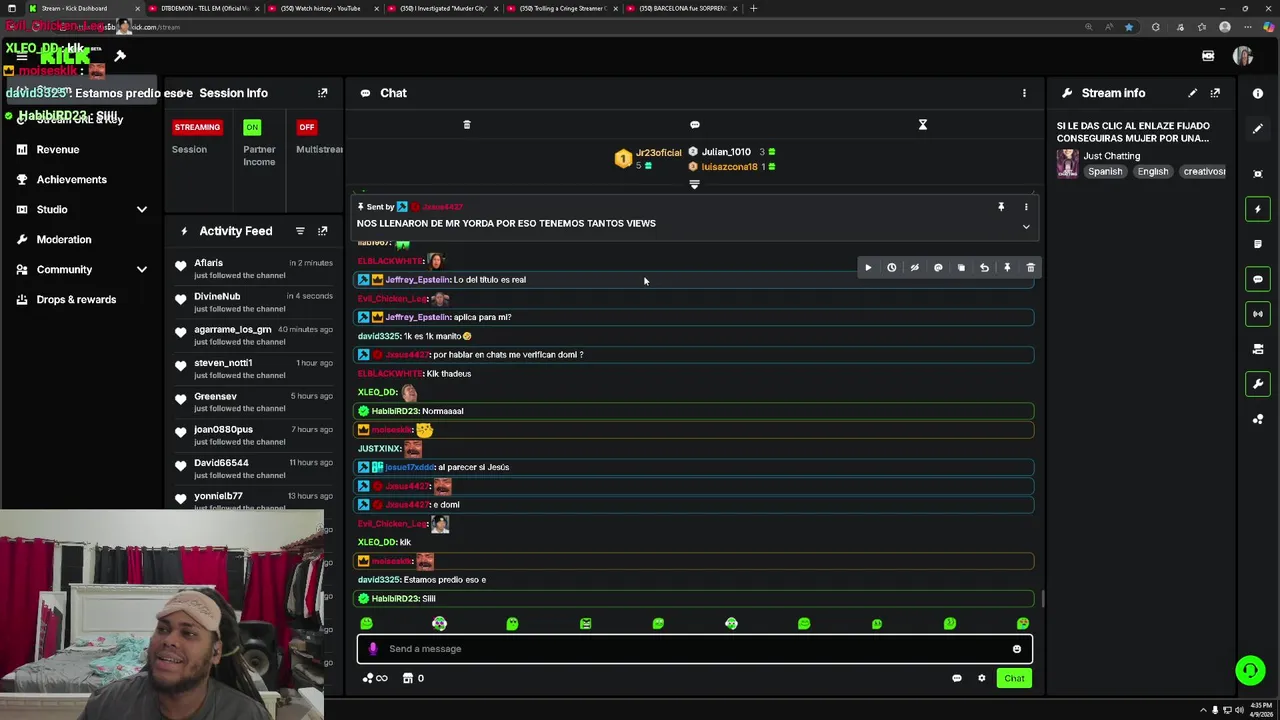Pop out the Activity Feed panel

tap(322, 231)
